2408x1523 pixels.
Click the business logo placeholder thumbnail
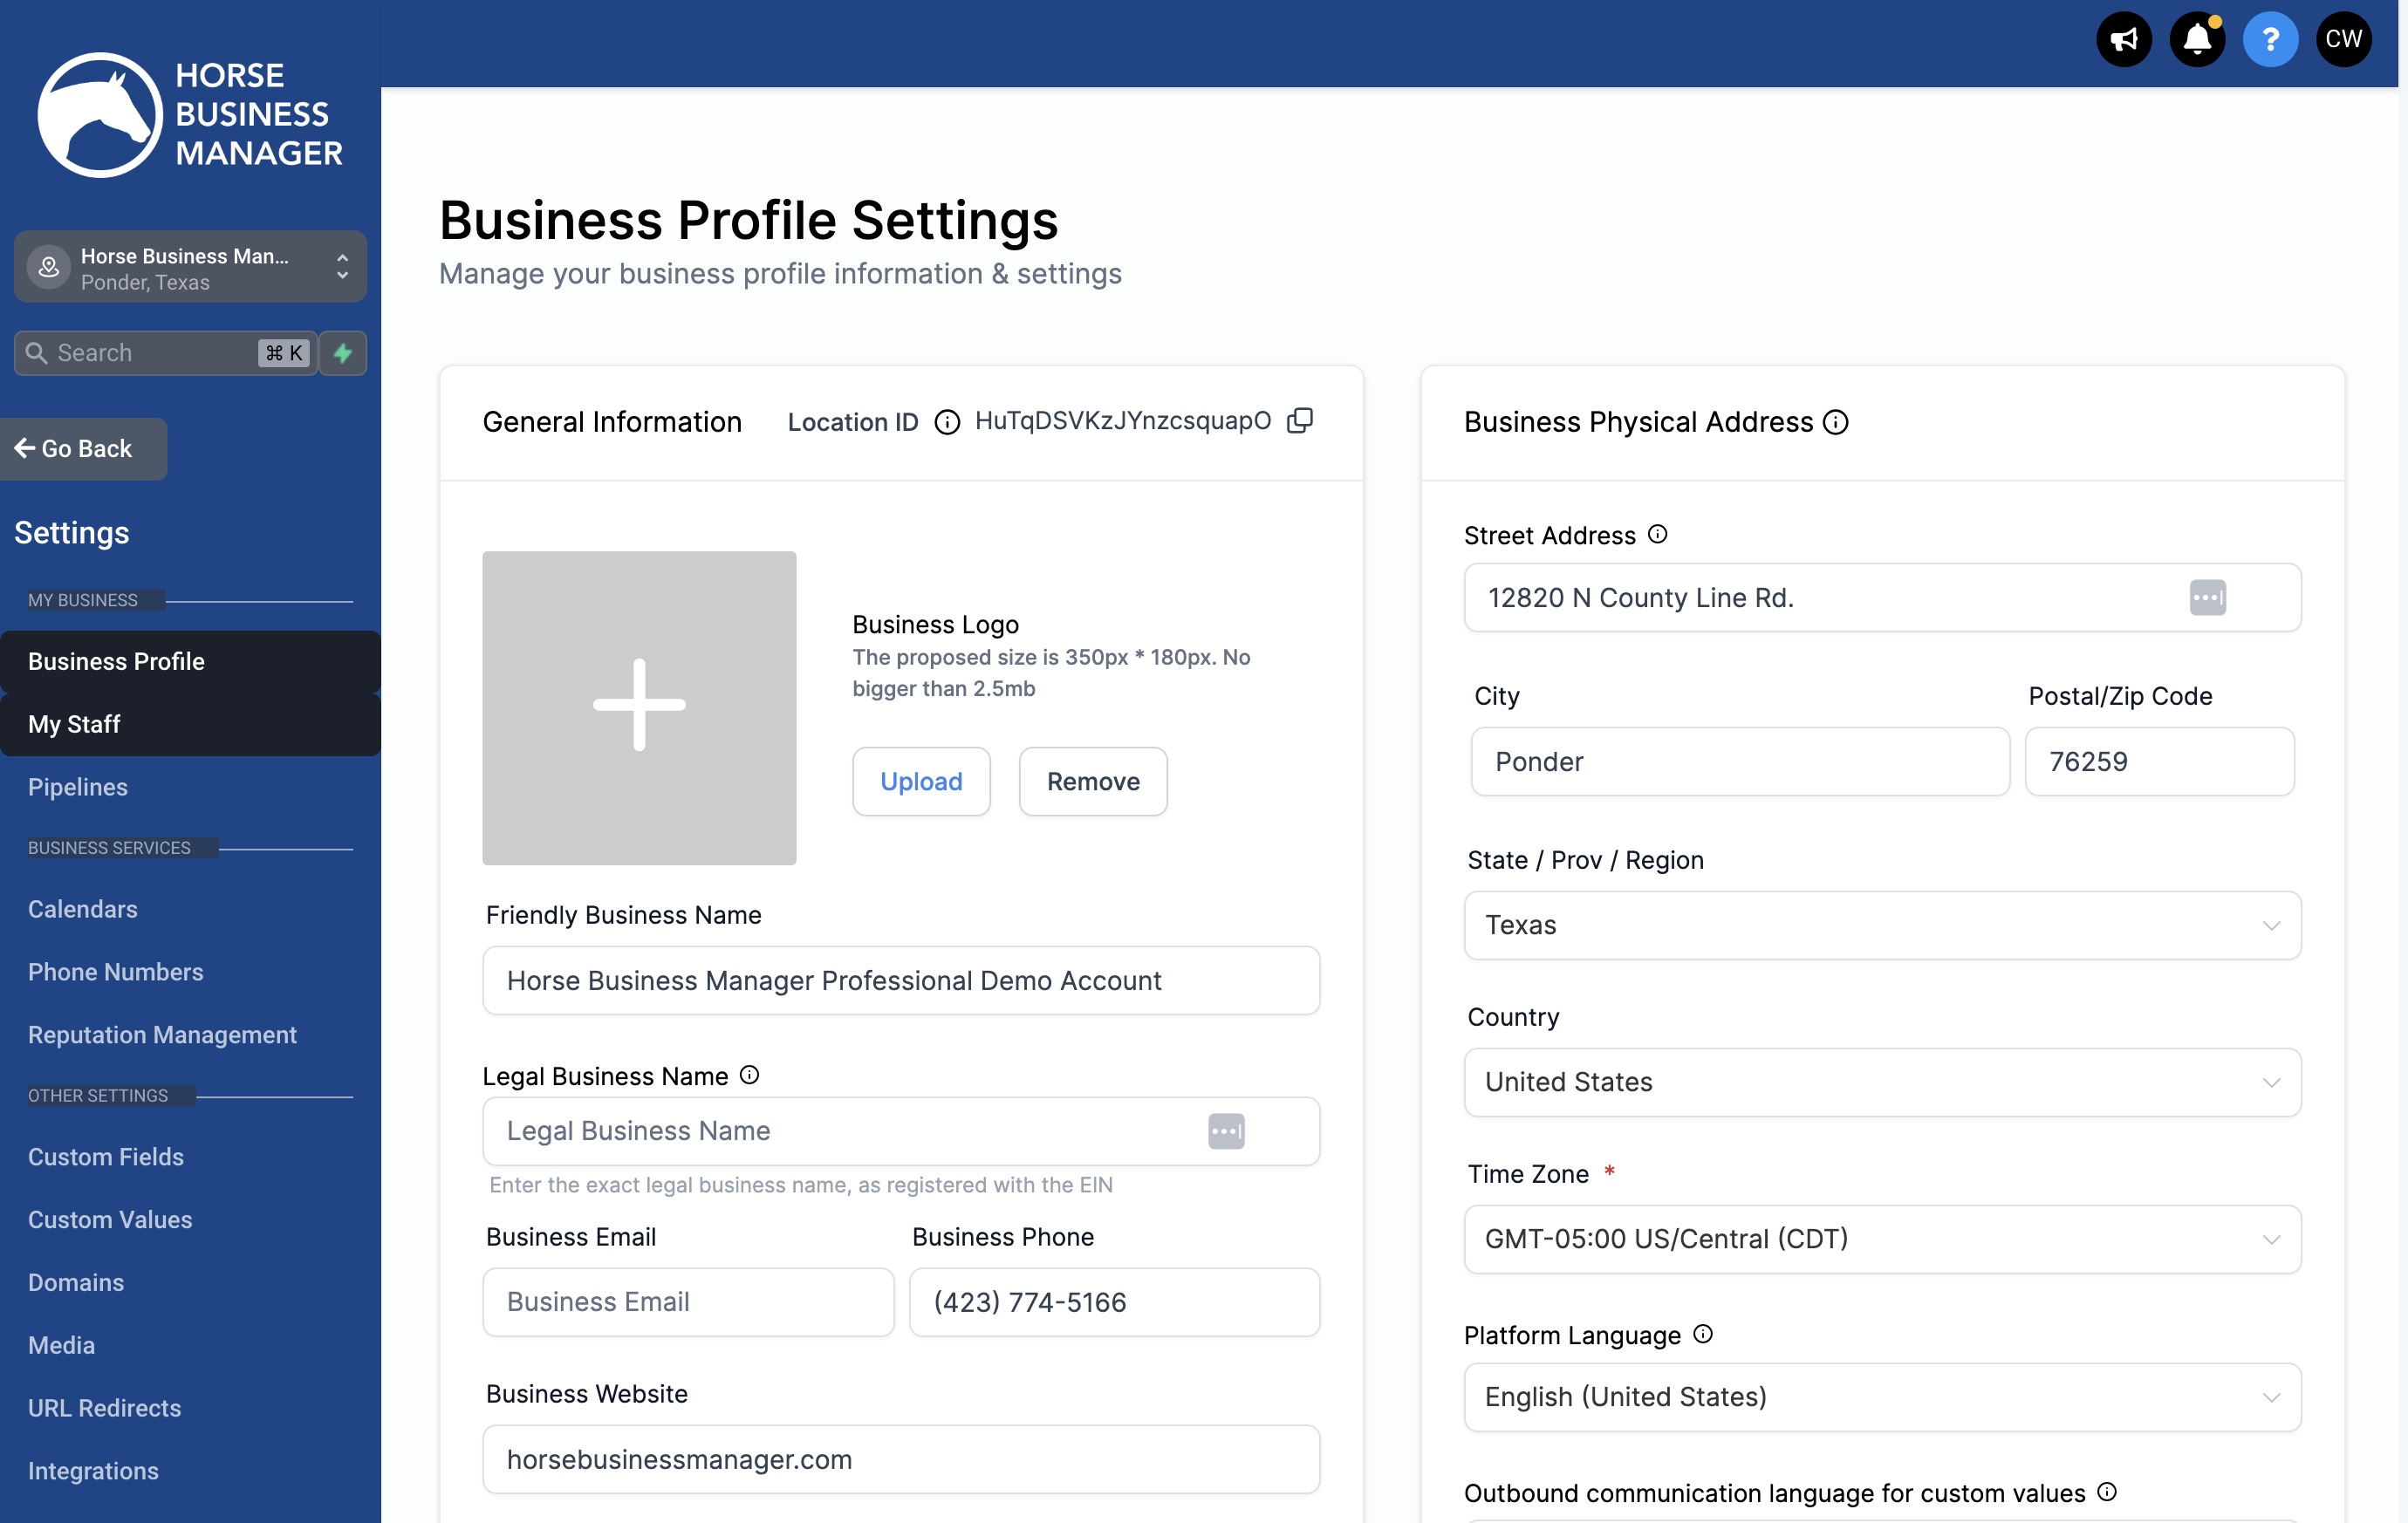(639, 708)
